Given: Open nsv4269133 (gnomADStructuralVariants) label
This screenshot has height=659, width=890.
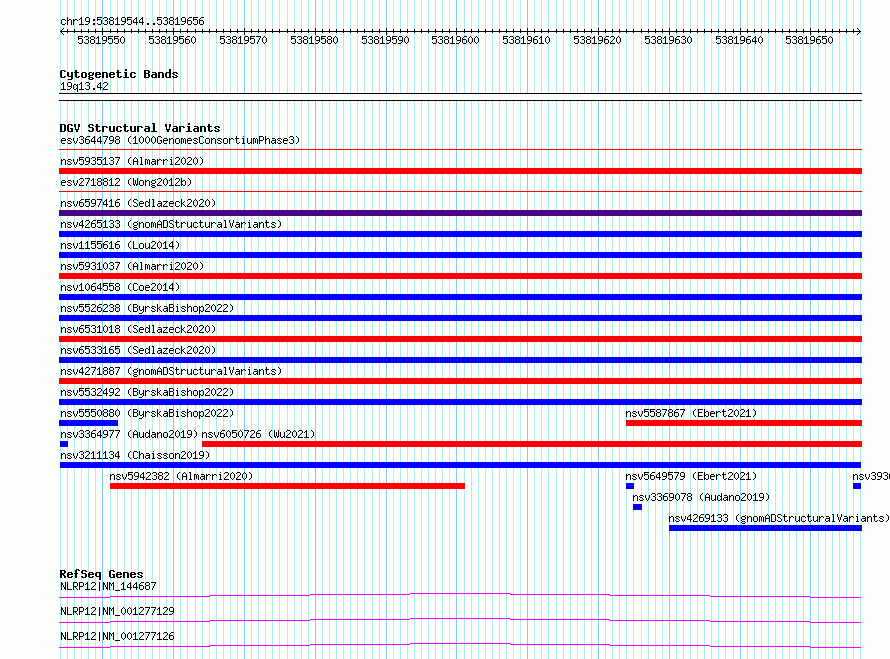Looking at the screenshot, I should [779, 518].
